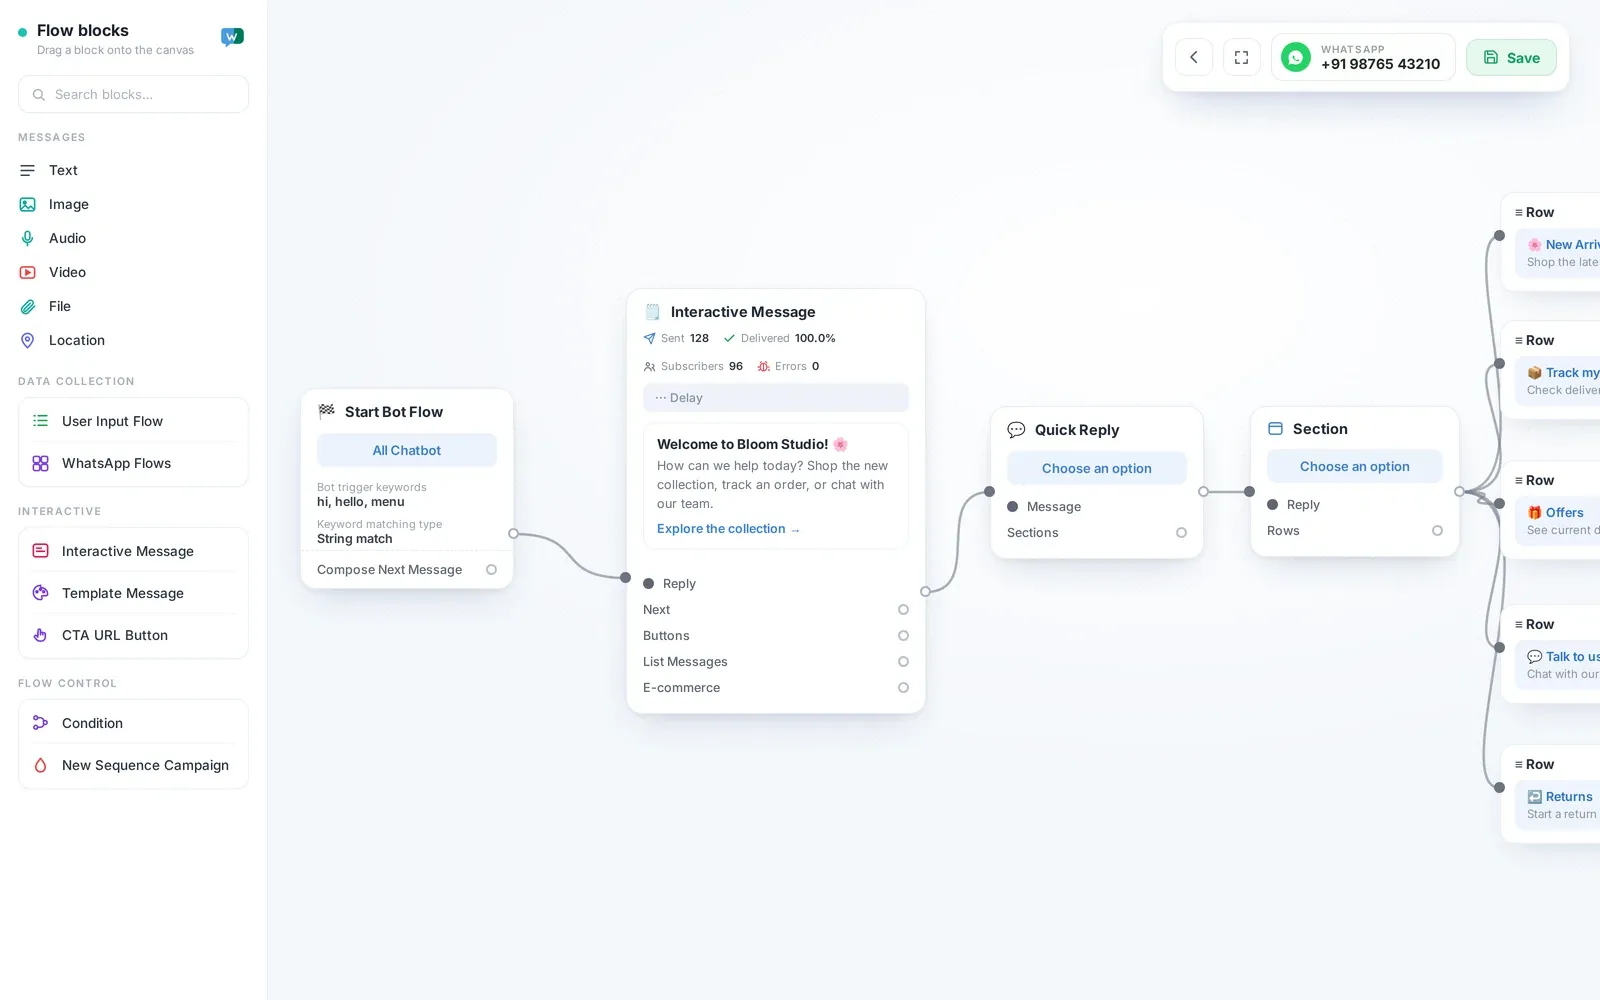Select the User Input Flow block

tap(133, 421)
